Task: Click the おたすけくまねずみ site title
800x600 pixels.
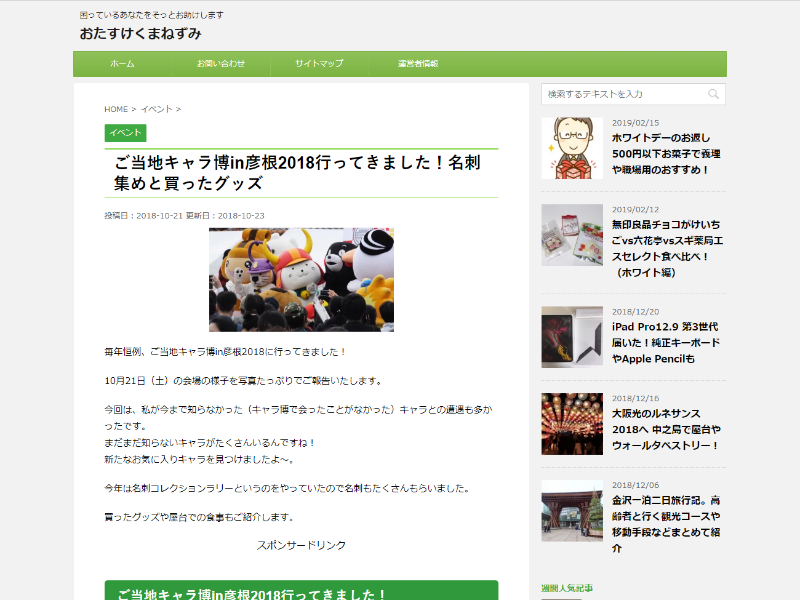Action: [141, 34]
